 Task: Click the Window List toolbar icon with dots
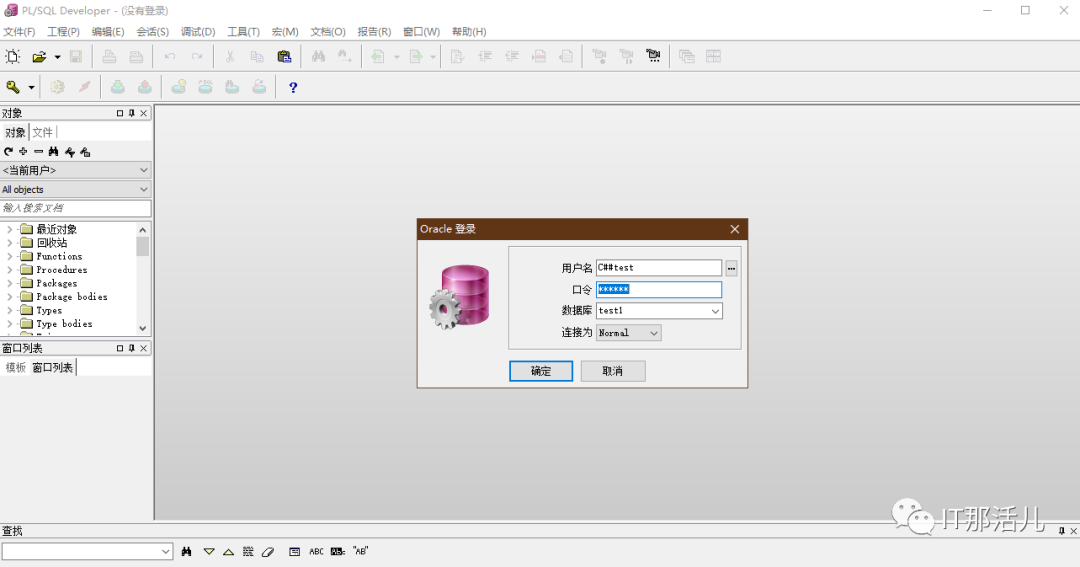click(653, 56)
